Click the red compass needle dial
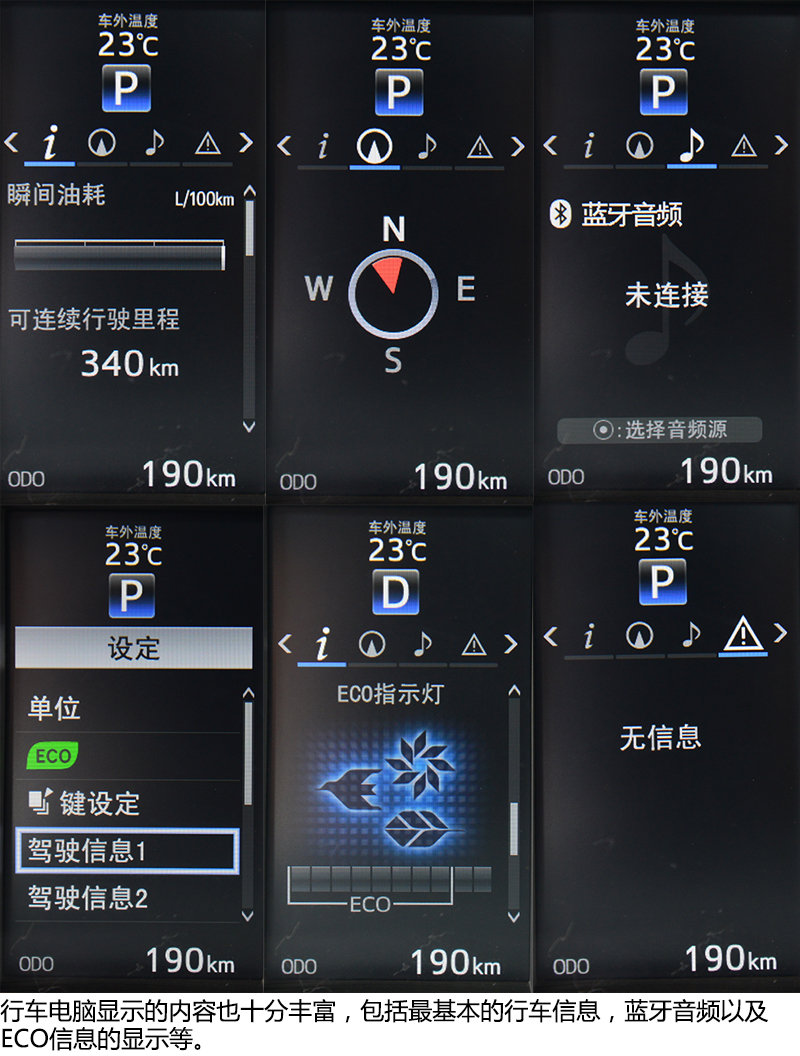Image resolution: width=800 pixels, height=1056 pixels. point(393,295)
